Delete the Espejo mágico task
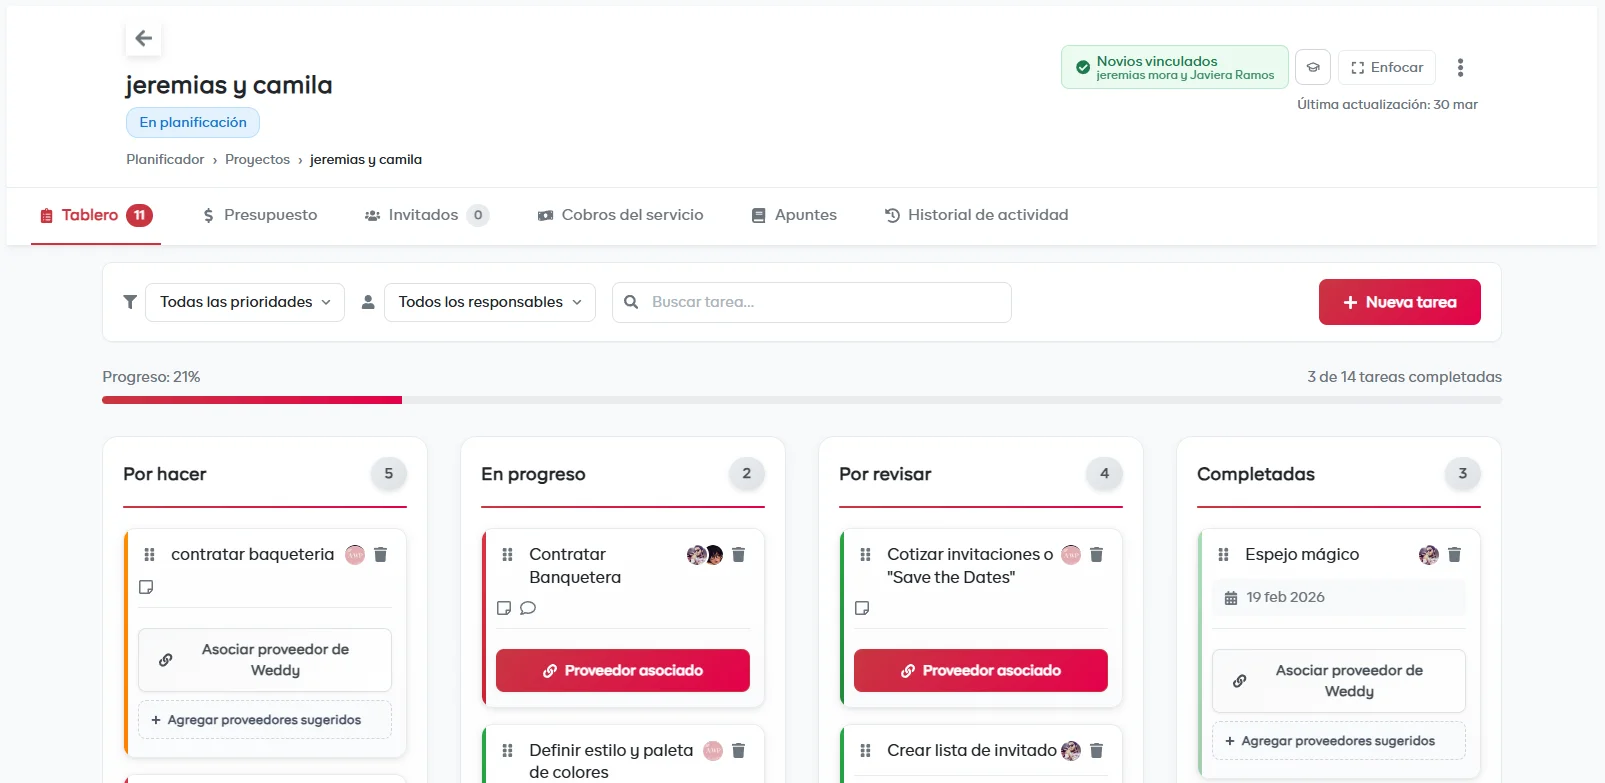Viewport: 1605px width, 783px height. [1454, 555]
